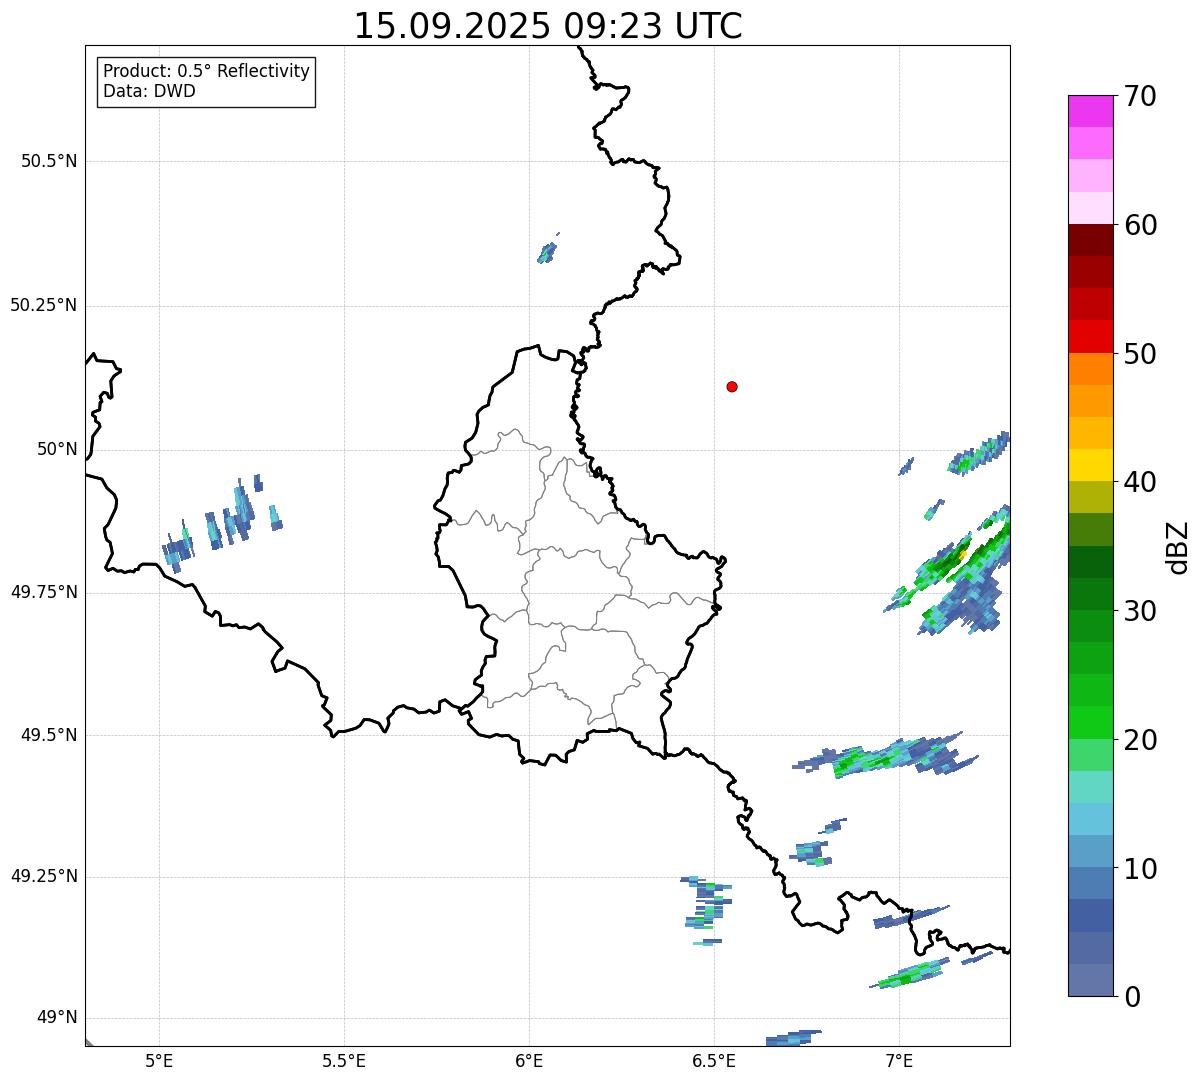Pick the yellow colorbar swatch above 40
The height and width of the screenshot is (1081, 1202).
(x=1090, y=465)
